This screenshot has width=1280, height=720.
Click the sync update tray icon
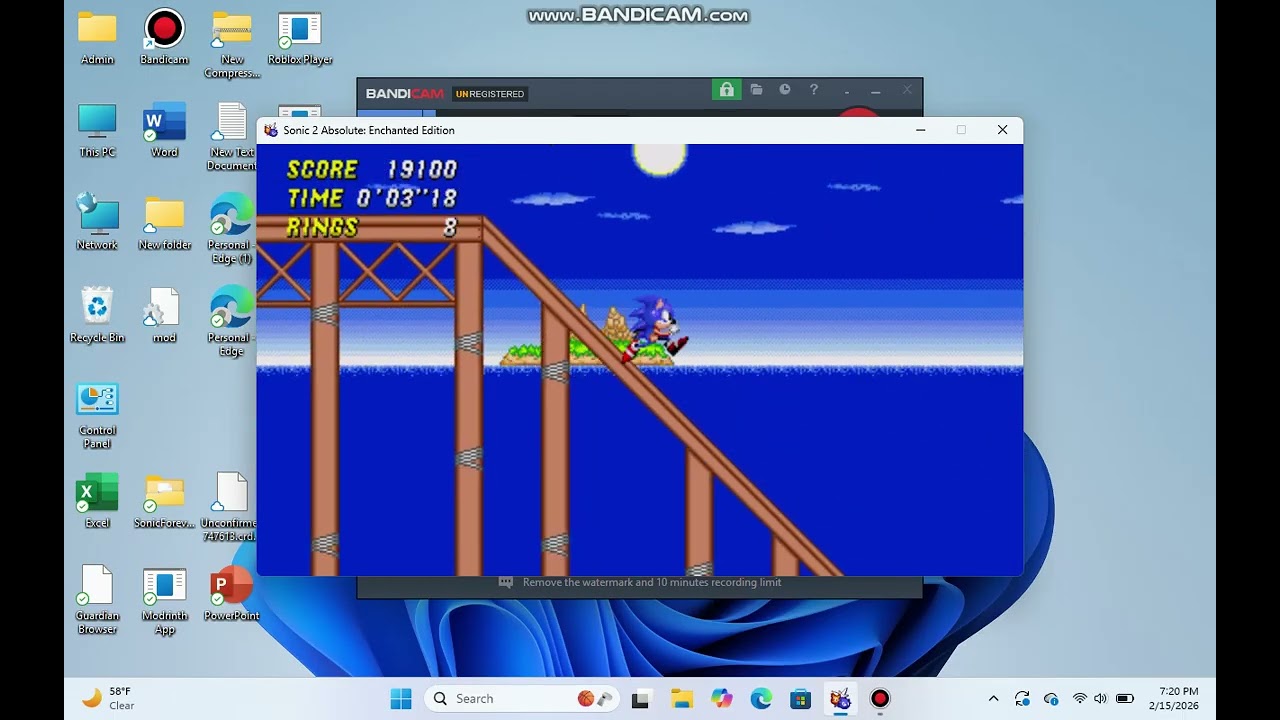[1022, 698]
